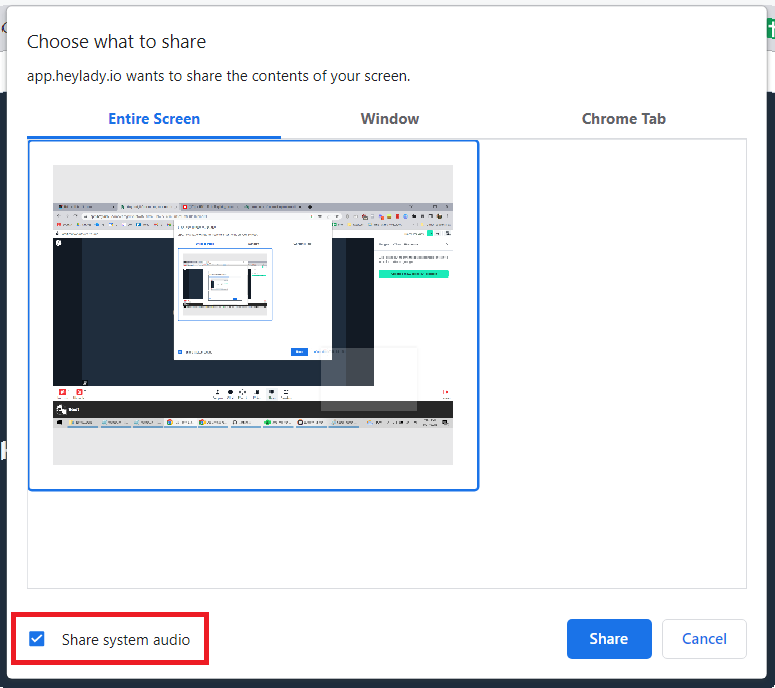Cancel the screen sharing dialog
This screenshot has height=688, width=775.
704,639
